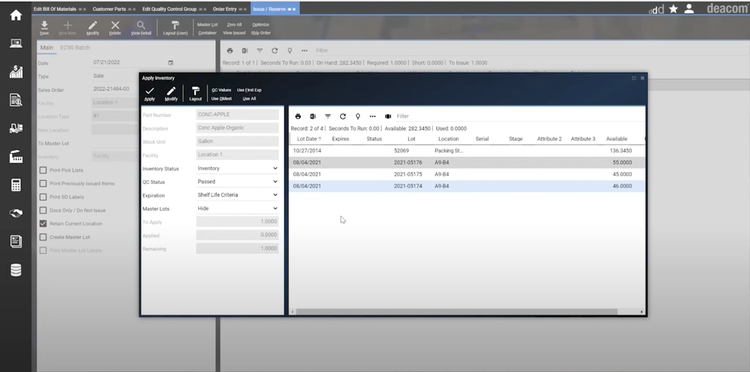This screenshot has width=750, height=372.
Task: Click the Expires column header
Action: pyautogui.click(x=340, y=139)
